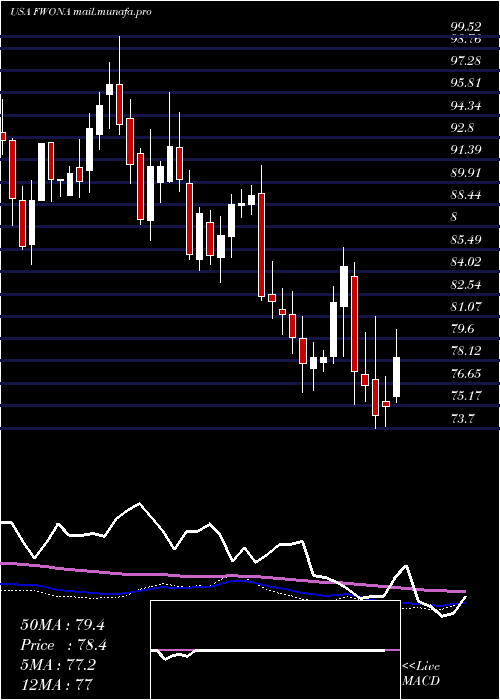Click the 50MA : 79.4 readout

62,625
